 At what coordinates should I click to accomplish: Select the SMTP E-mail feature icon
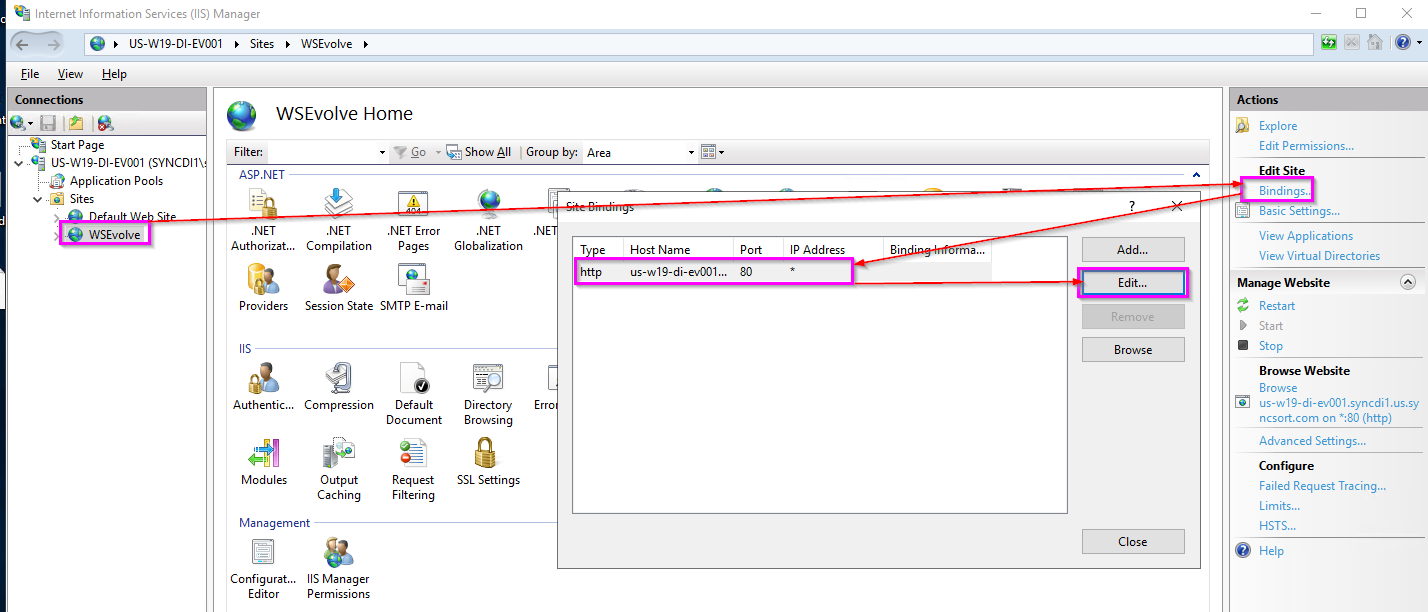pos(413,280)
